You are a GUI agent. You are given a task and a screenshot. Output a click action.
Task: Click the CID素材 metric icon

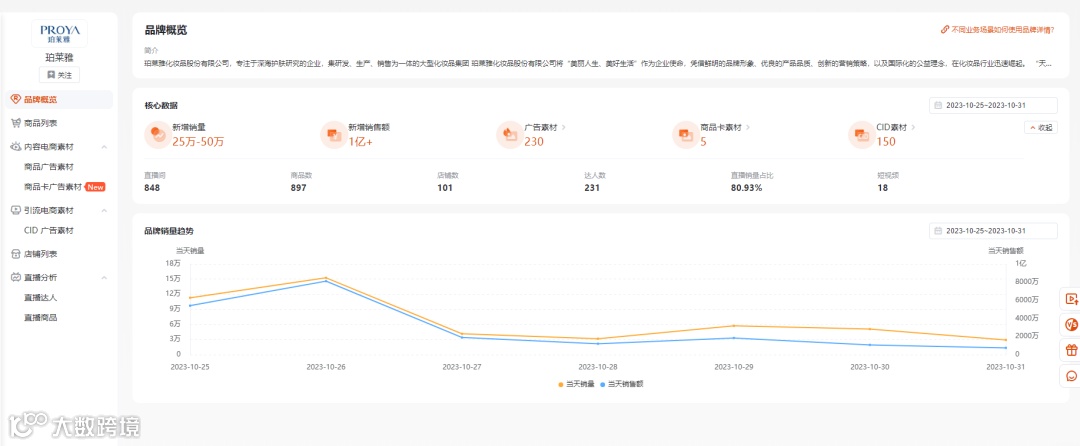pos(861,135)
